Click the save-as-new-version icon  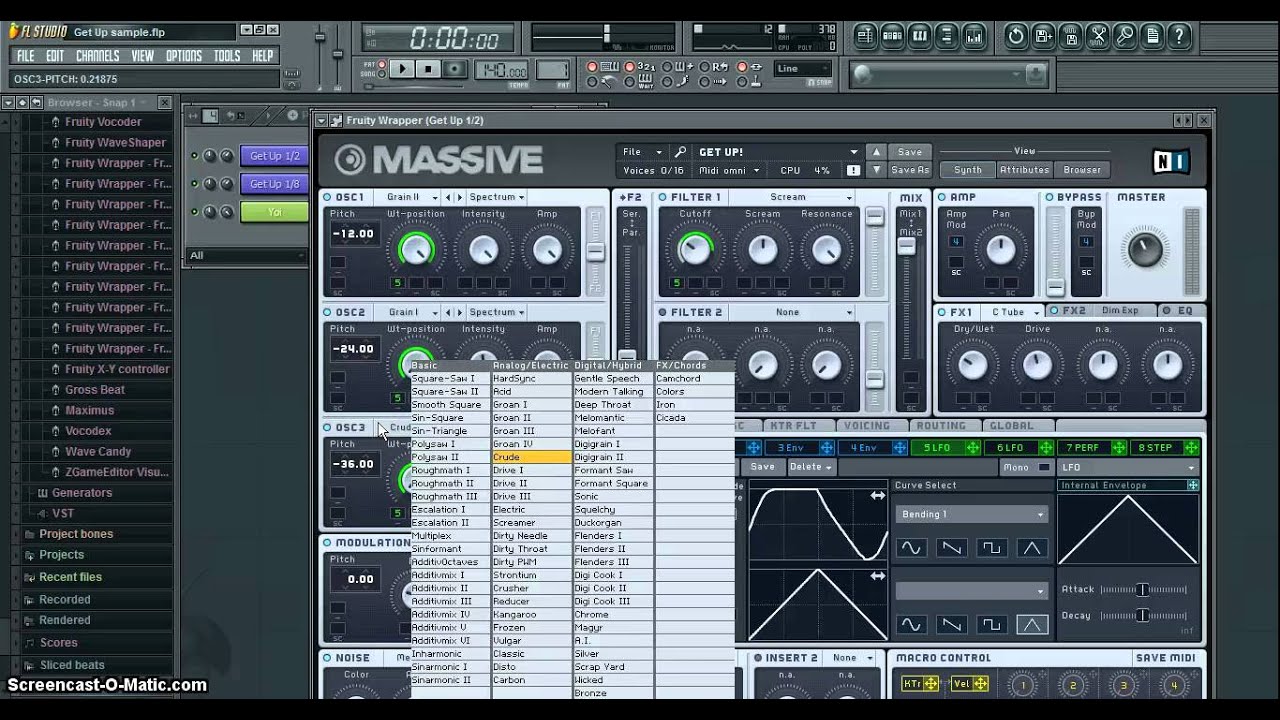1043,37
